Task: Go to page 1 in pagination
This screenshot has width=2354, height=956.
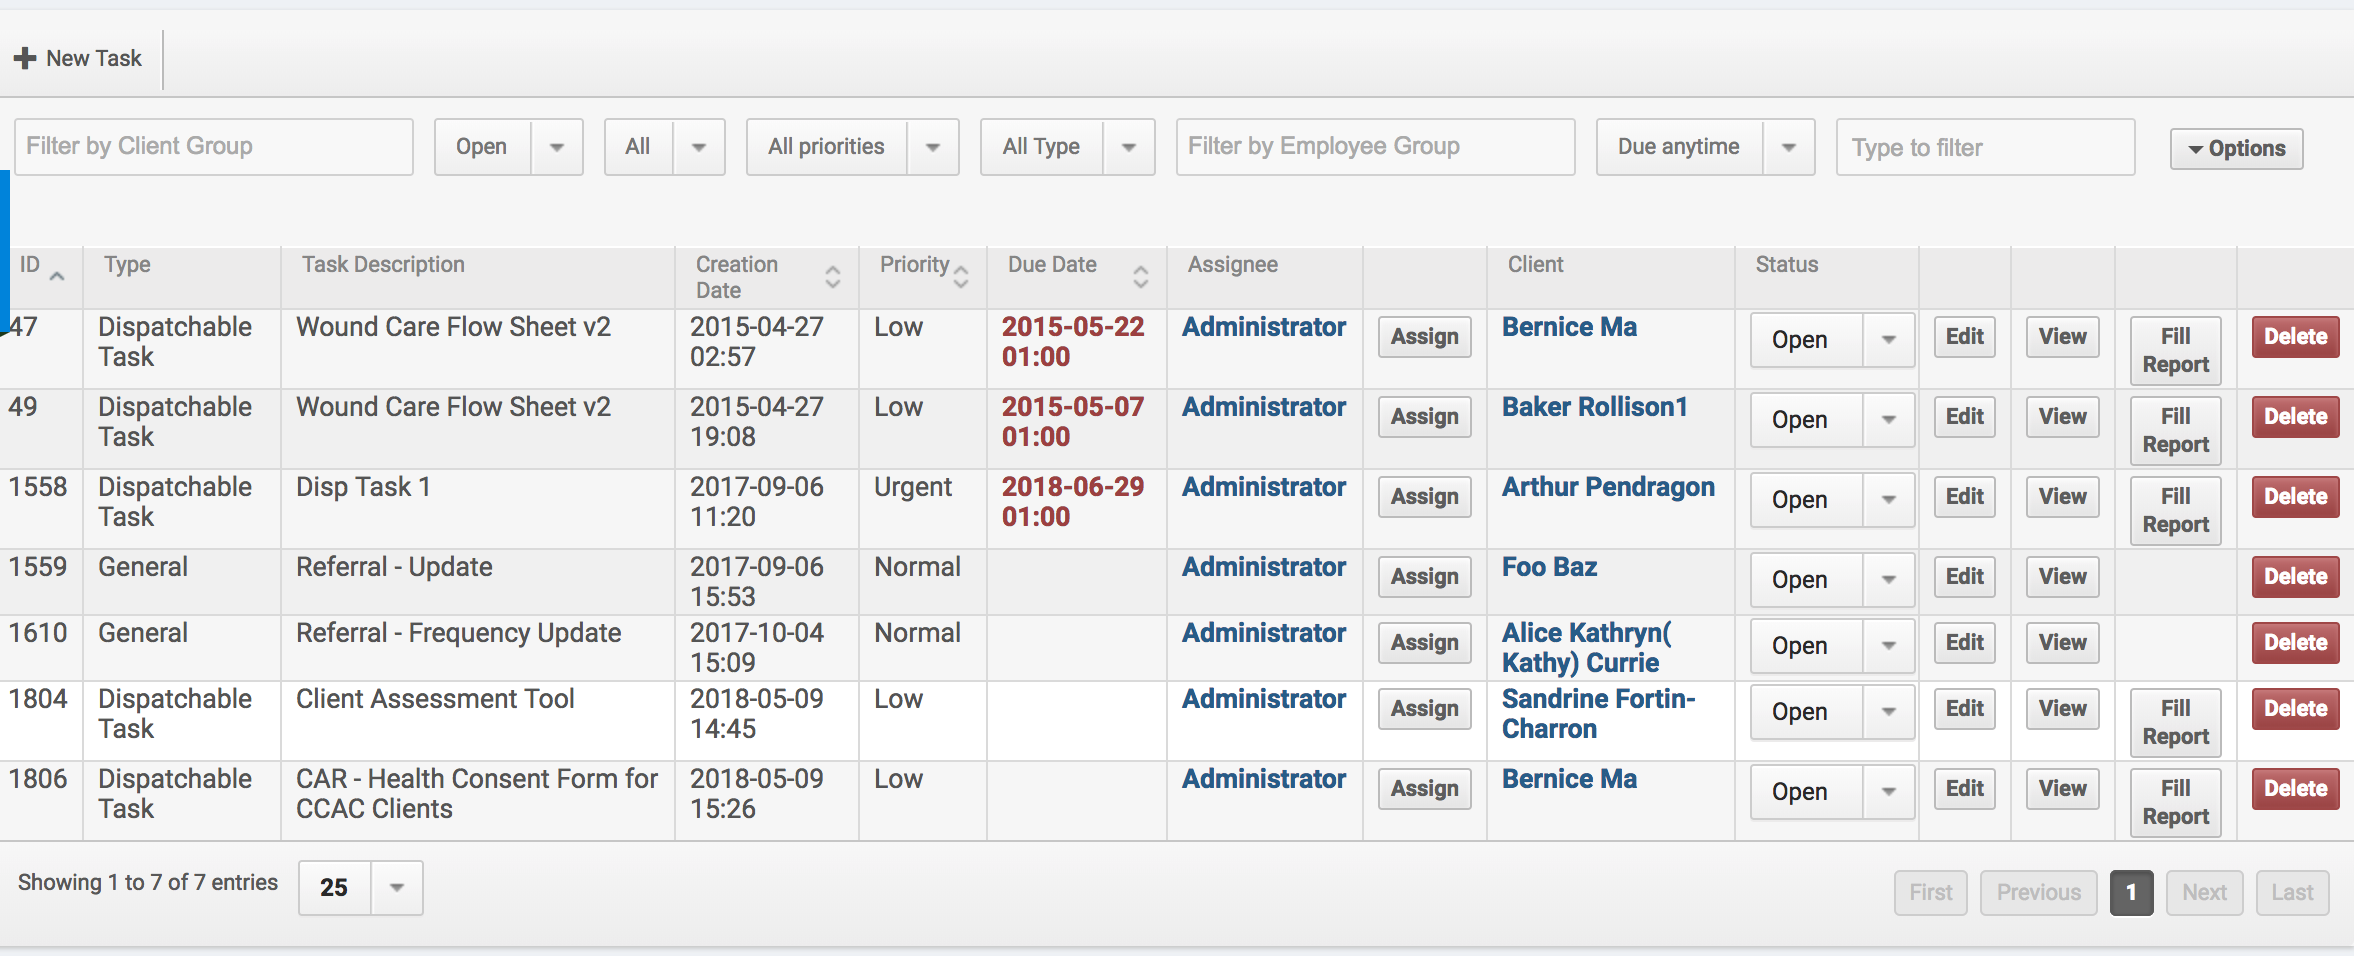Action: pyautogui.click(x=2131, y=893)
